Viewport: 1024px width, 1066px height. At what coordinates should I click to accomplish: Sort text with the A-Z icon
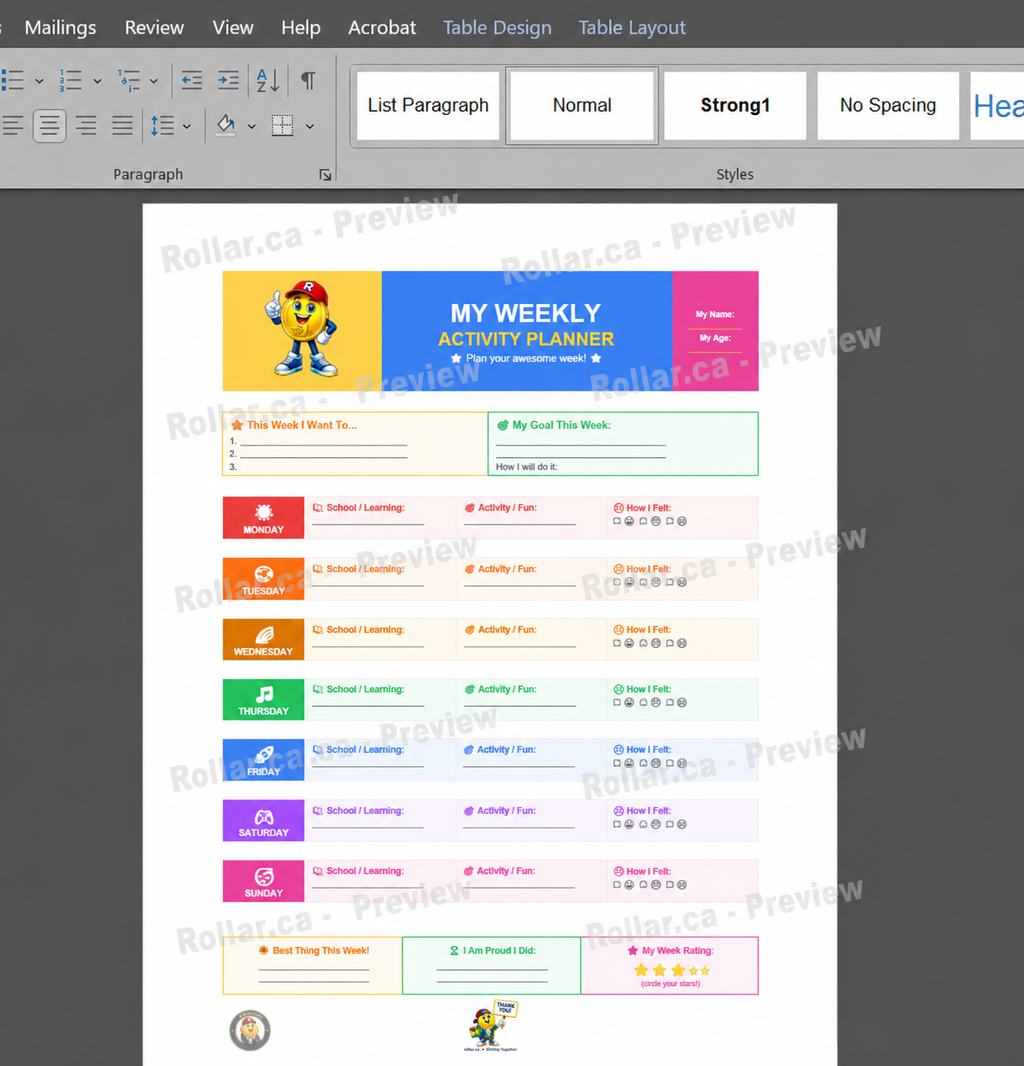coord(268,80)
